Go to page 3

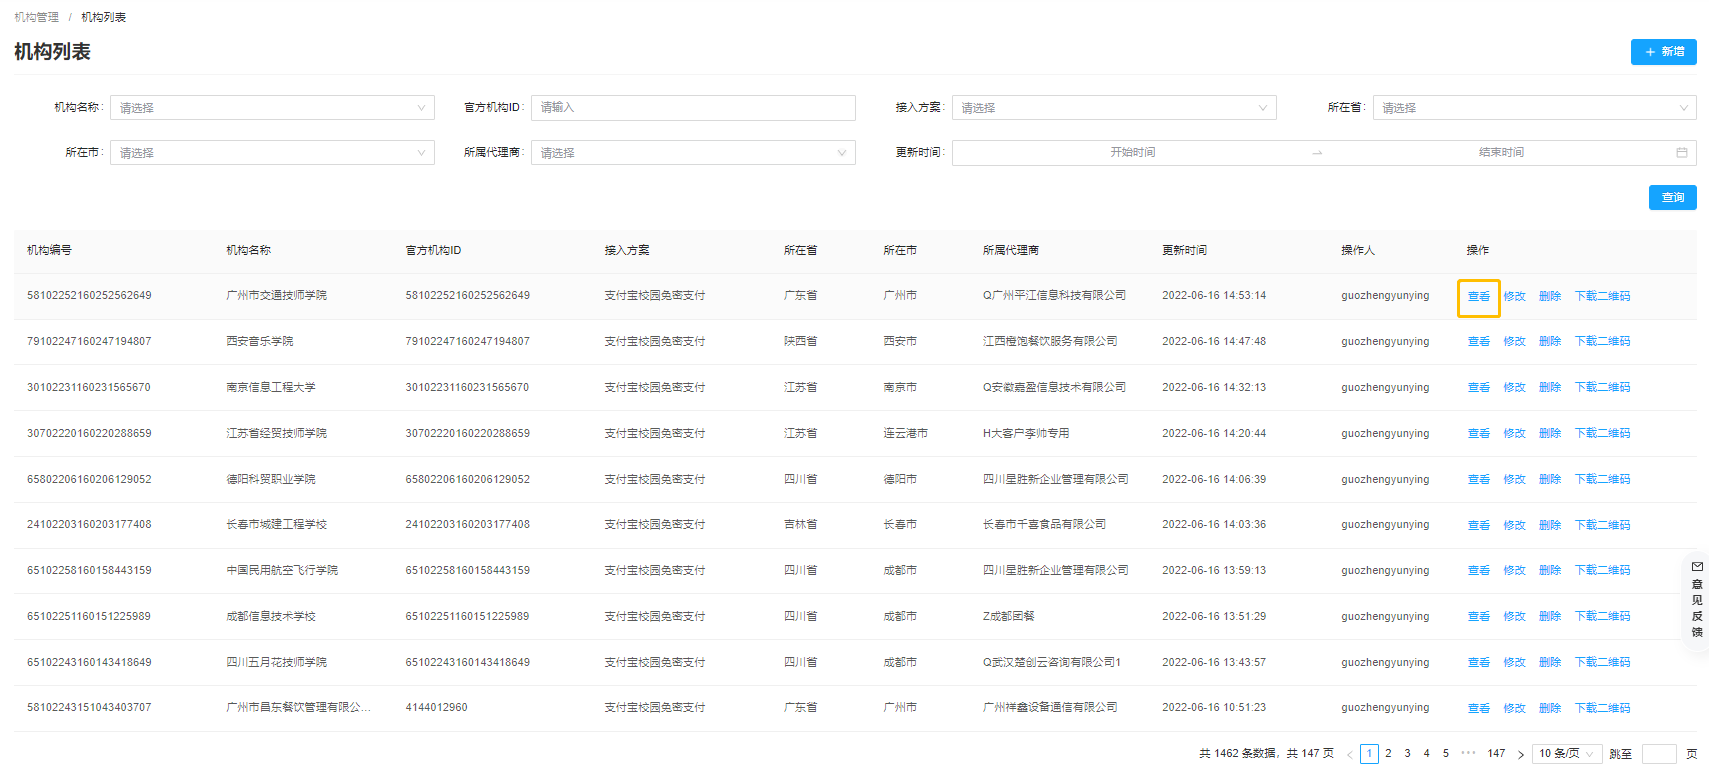[1407, 754]
